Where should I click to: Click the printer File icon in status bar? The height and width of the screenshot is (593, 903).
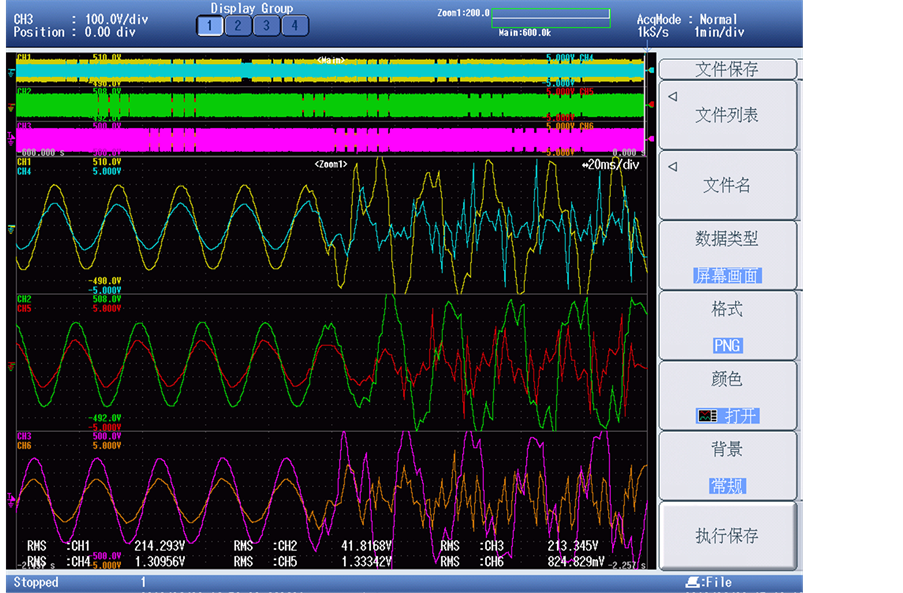pos(692,581)
